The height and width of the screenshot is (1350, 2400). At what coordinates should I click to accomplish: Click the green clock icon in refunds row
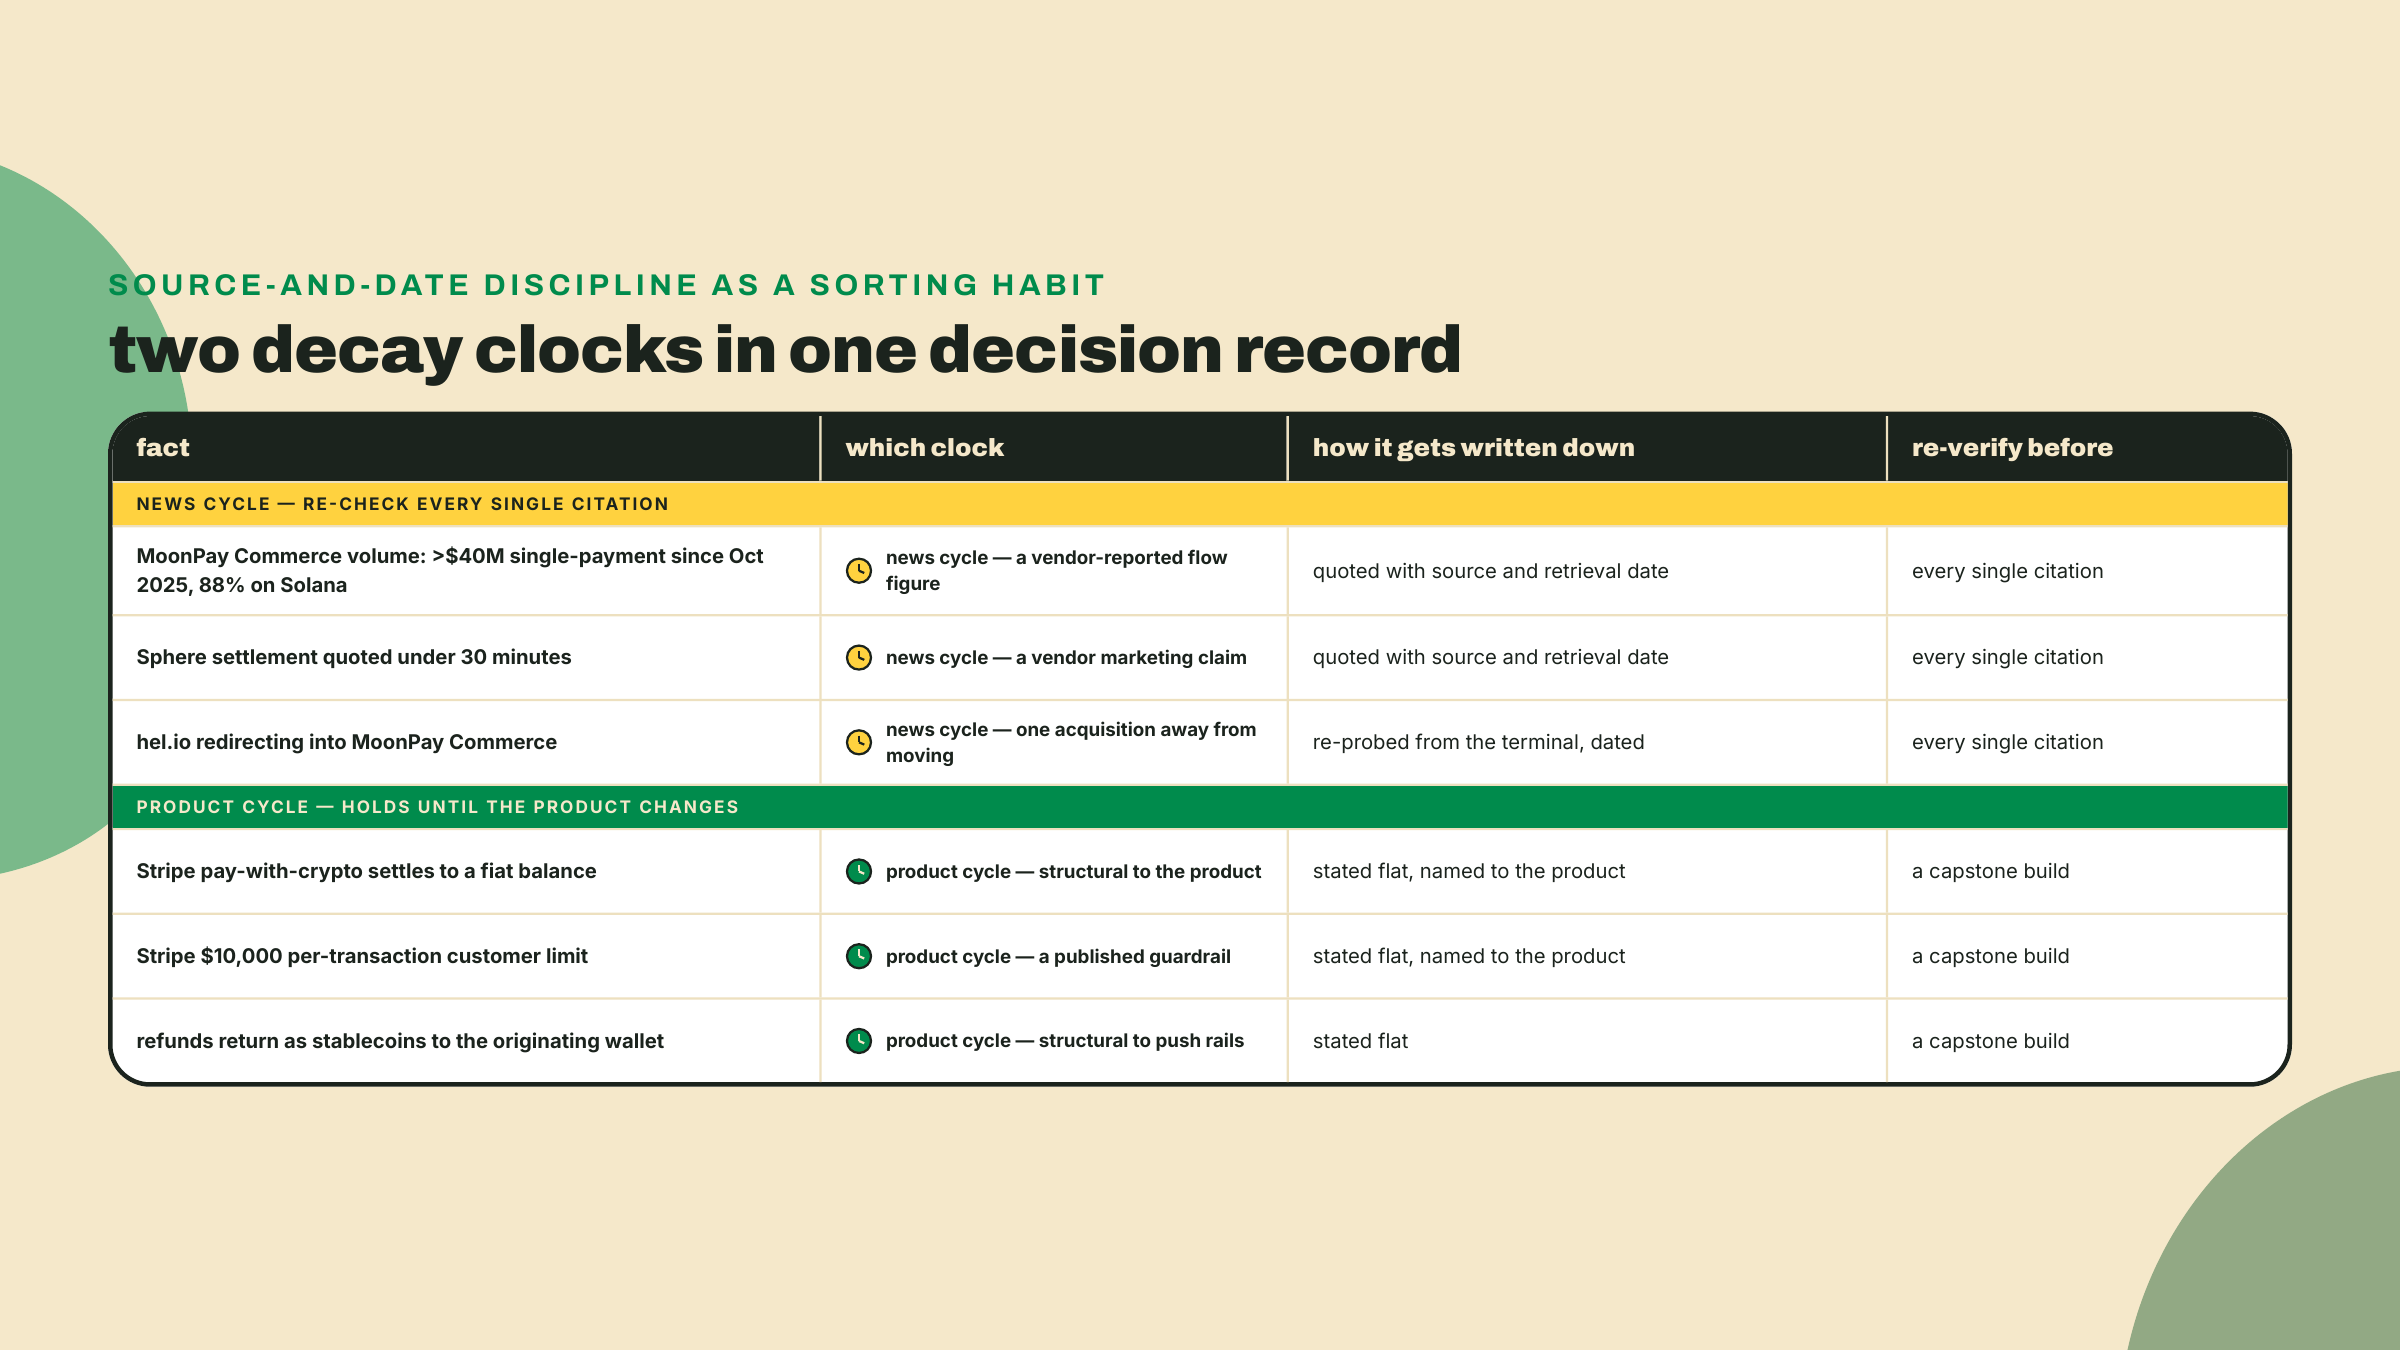(859, 1041)
